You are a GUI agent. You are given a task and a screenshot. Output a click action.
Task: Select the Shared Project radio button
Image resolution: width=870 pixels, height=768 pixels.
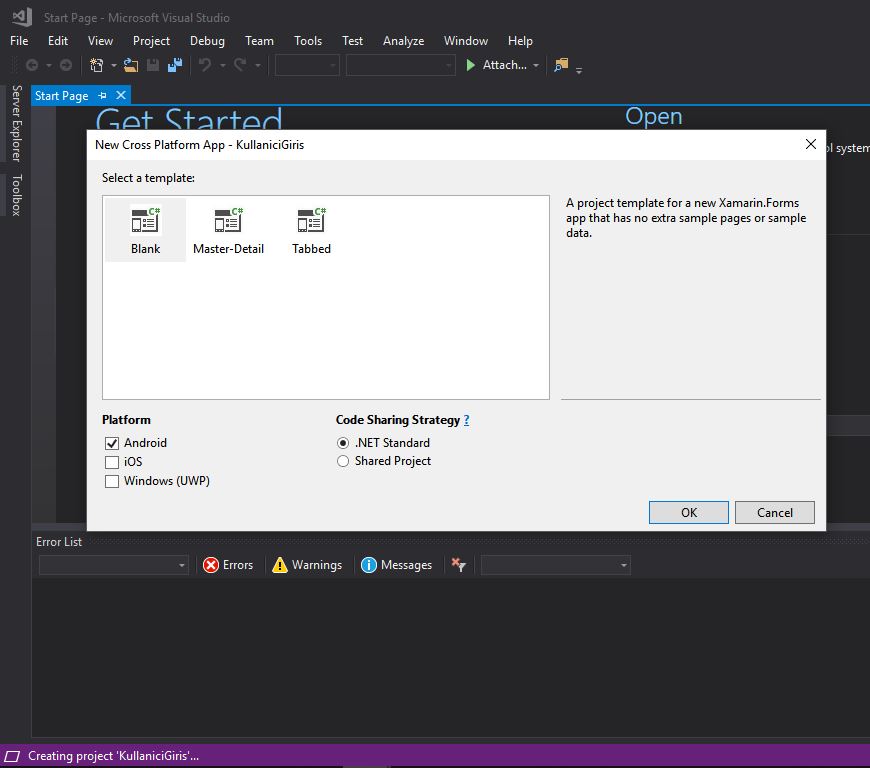[343, 461]
